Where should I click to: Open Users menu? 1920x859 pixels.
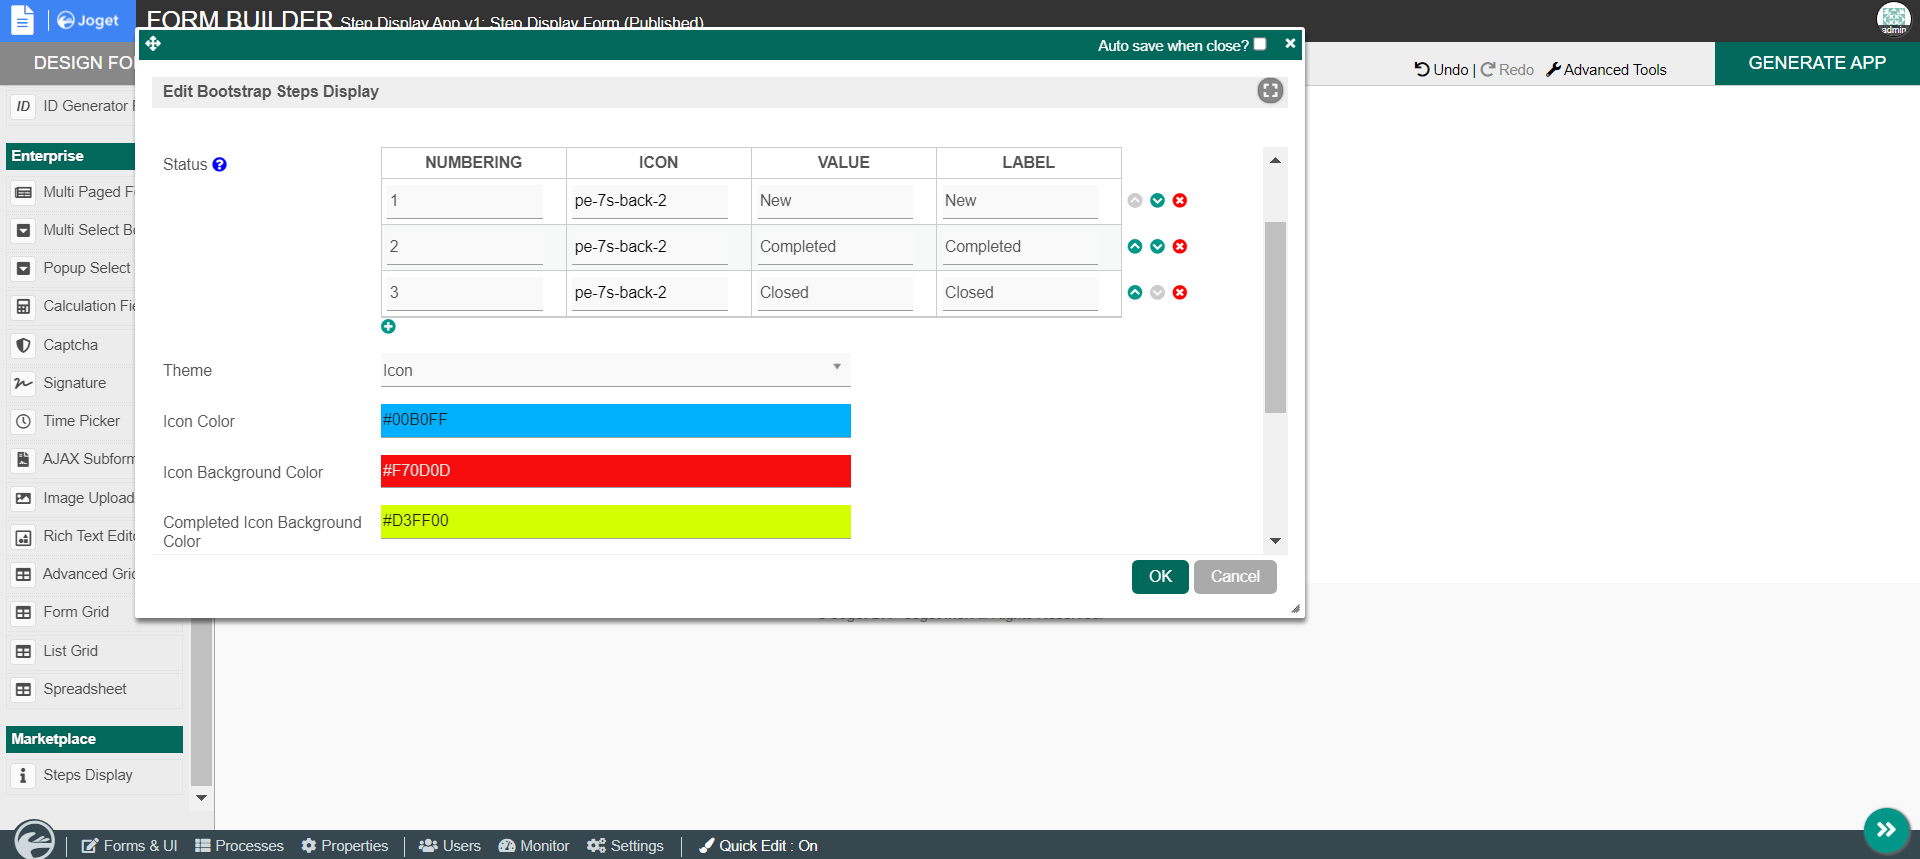click(449, 846)
